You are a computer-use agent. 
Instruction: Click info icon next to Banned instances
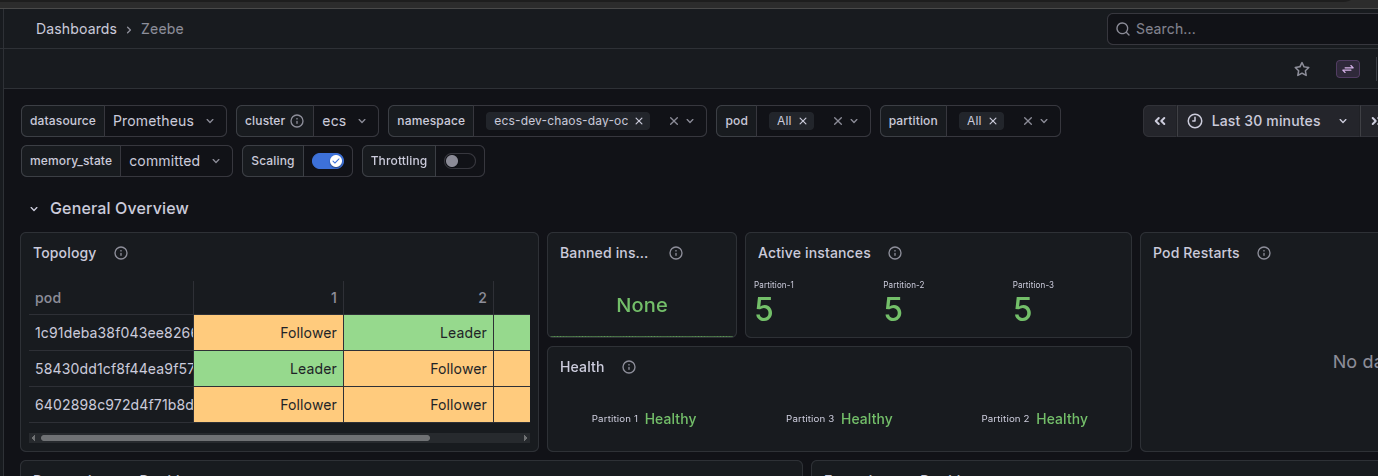coord(676,253)
